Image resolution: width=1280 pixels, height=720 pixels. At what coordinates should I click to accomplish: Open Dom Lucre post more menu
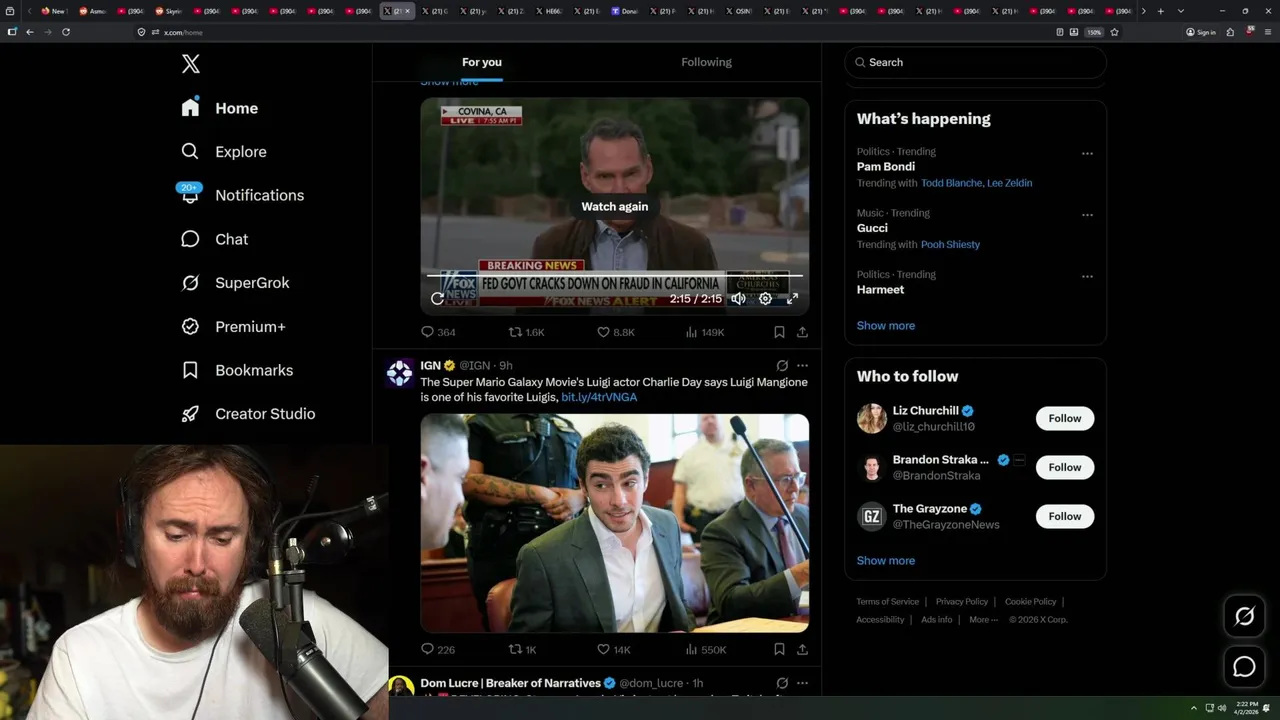tap(802, 683)
